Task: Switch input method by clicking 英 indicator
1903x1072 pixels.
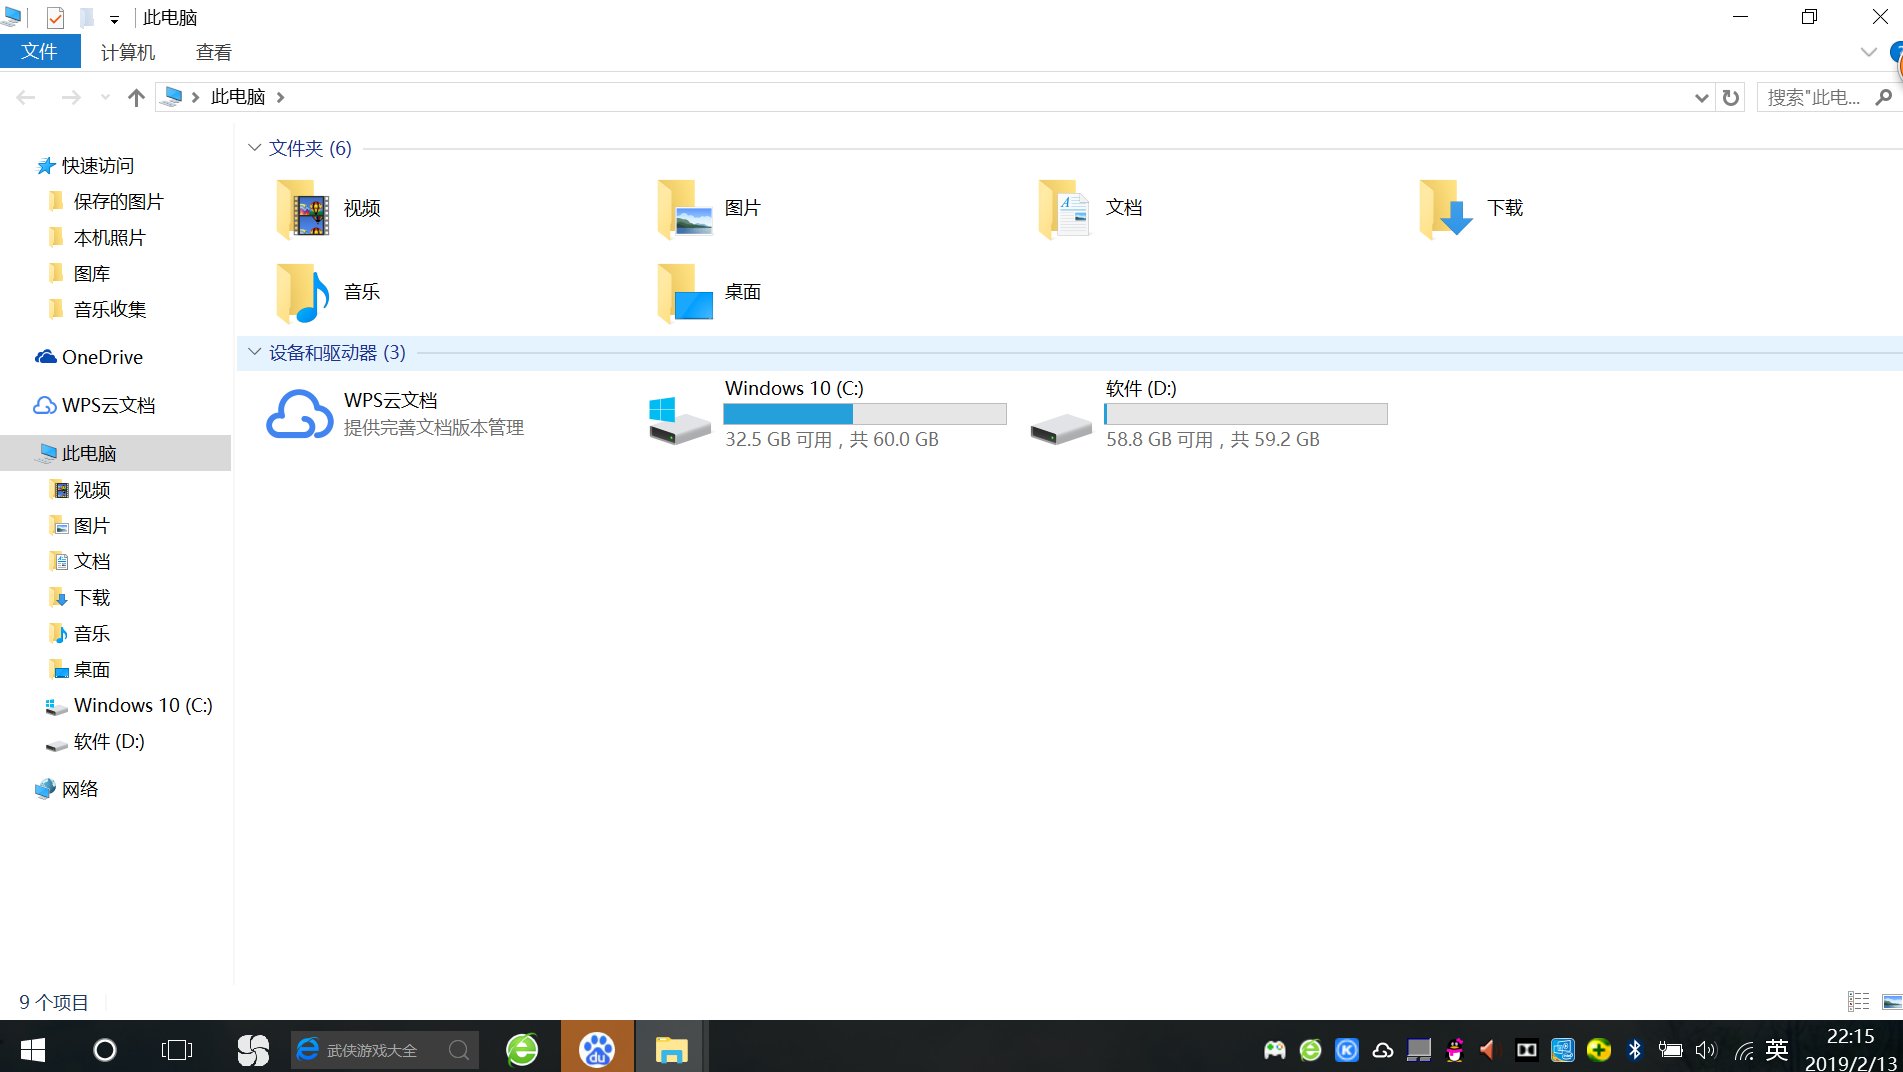Action: tap(1776, 1049)
